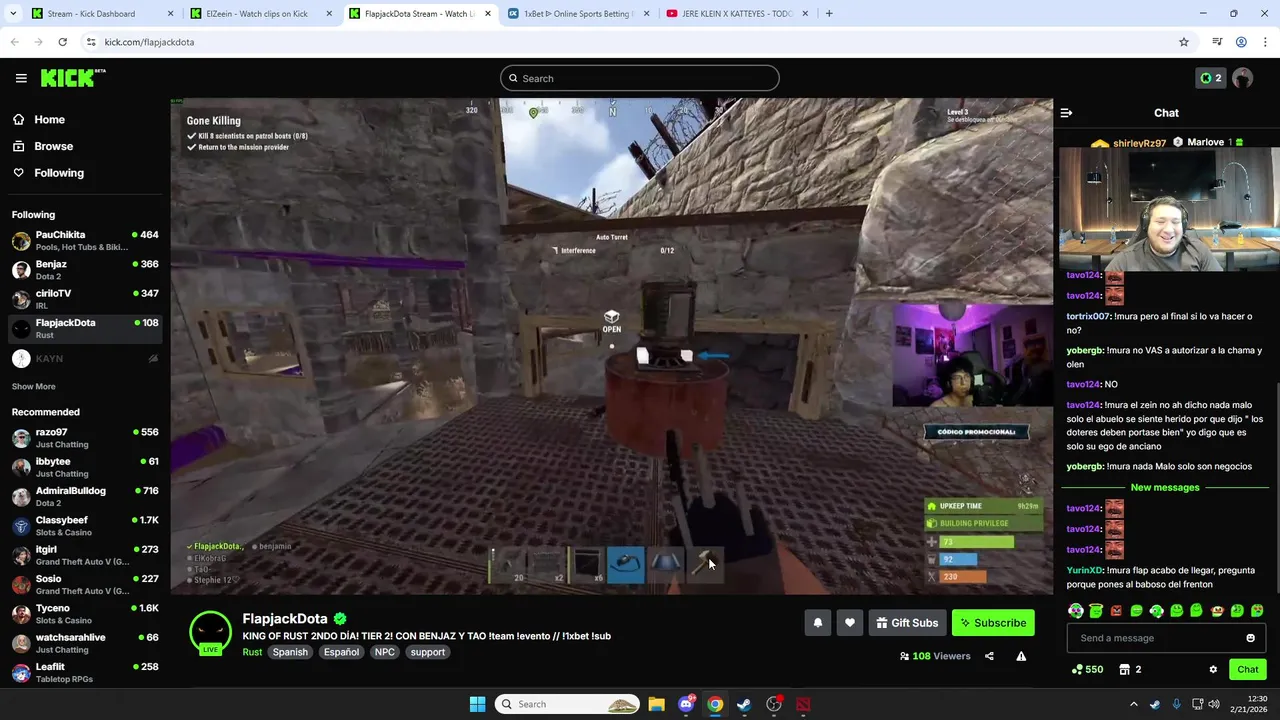The width and height of the screenshot is (1280, 720).
Task: Open PauChikita channel in Following list
Action: click(85, 241)
